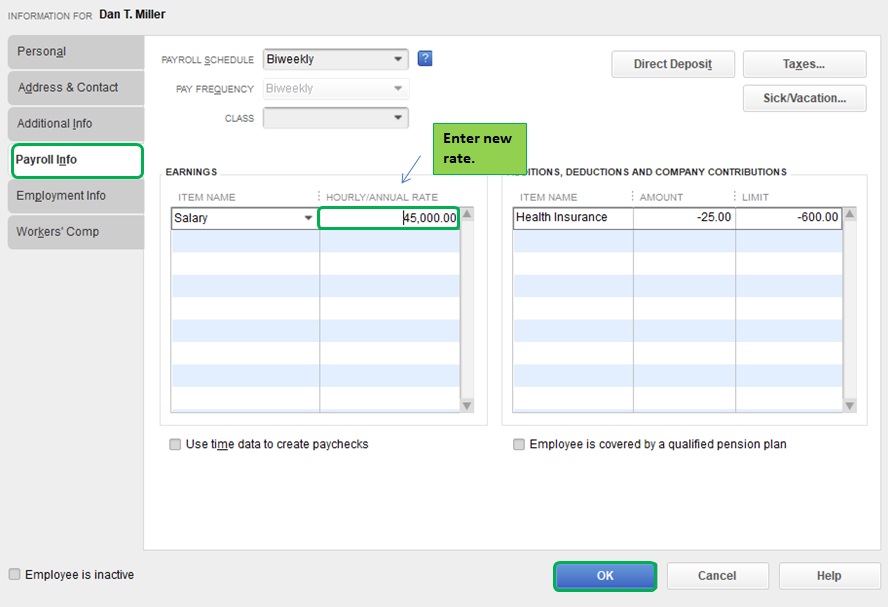Open the Taxes settings
This screenshot has width=888, height=607.
tap(804, 63)
